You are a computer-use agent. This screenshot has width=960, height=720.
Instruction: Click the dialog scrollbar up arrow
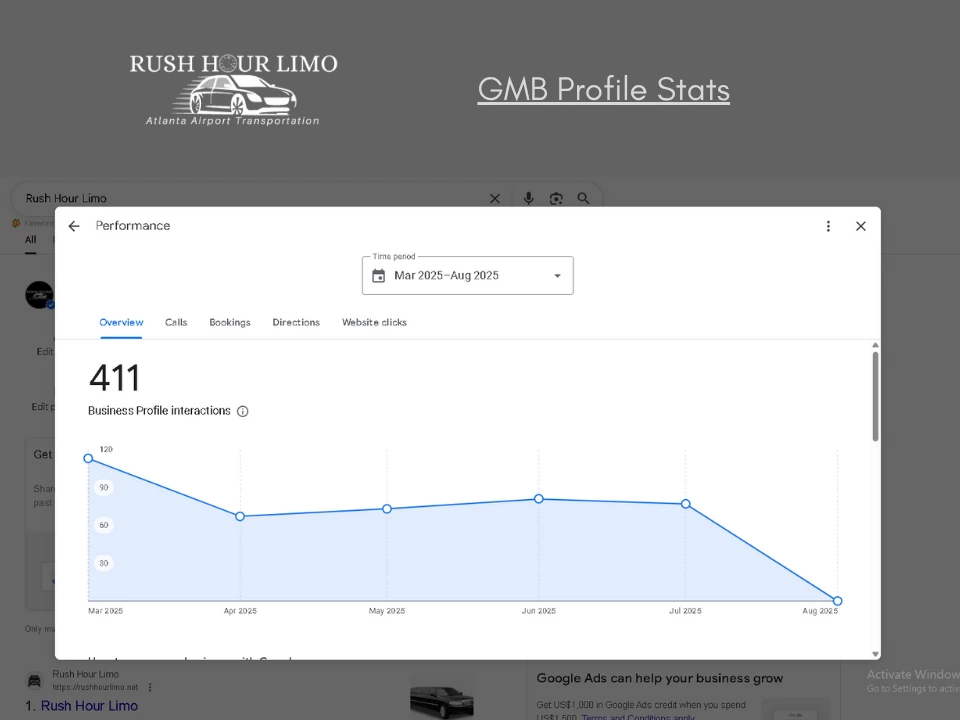876,346
